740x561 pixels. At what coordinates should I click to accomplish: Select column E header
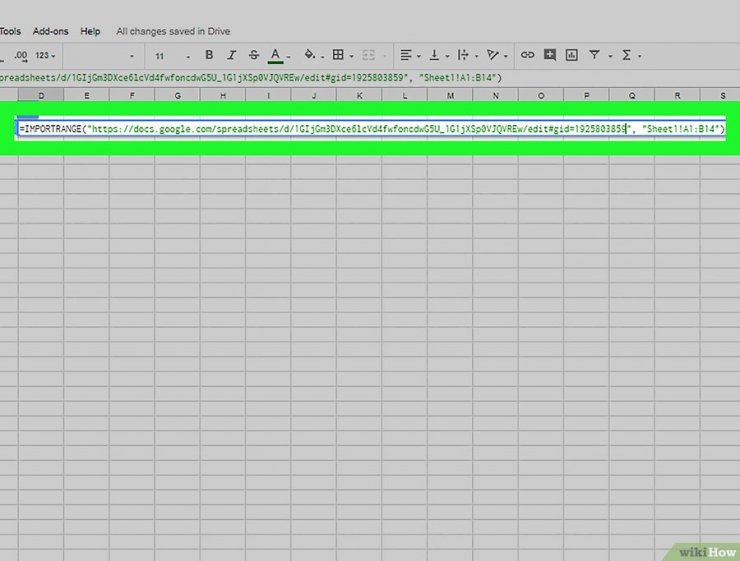[x=86, y=96]
